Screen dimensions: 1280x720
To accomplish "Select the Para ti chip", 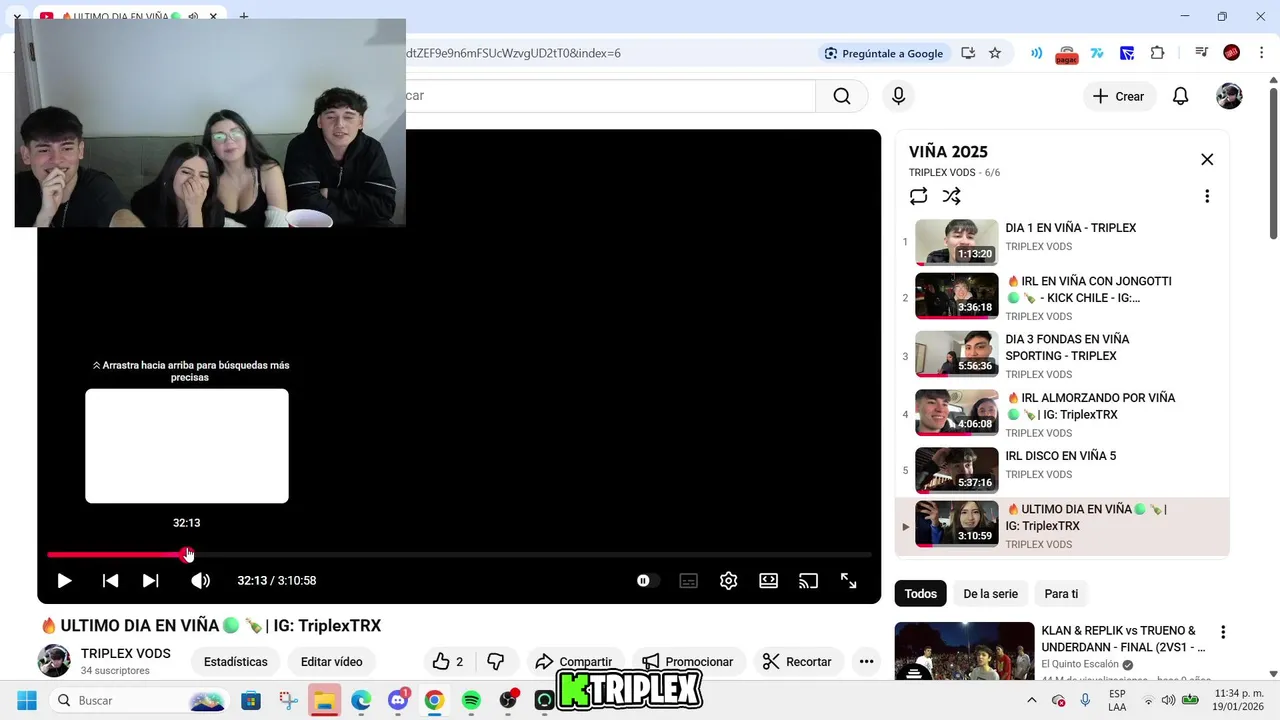I will pyautogui.click(x=1061, y=594).
